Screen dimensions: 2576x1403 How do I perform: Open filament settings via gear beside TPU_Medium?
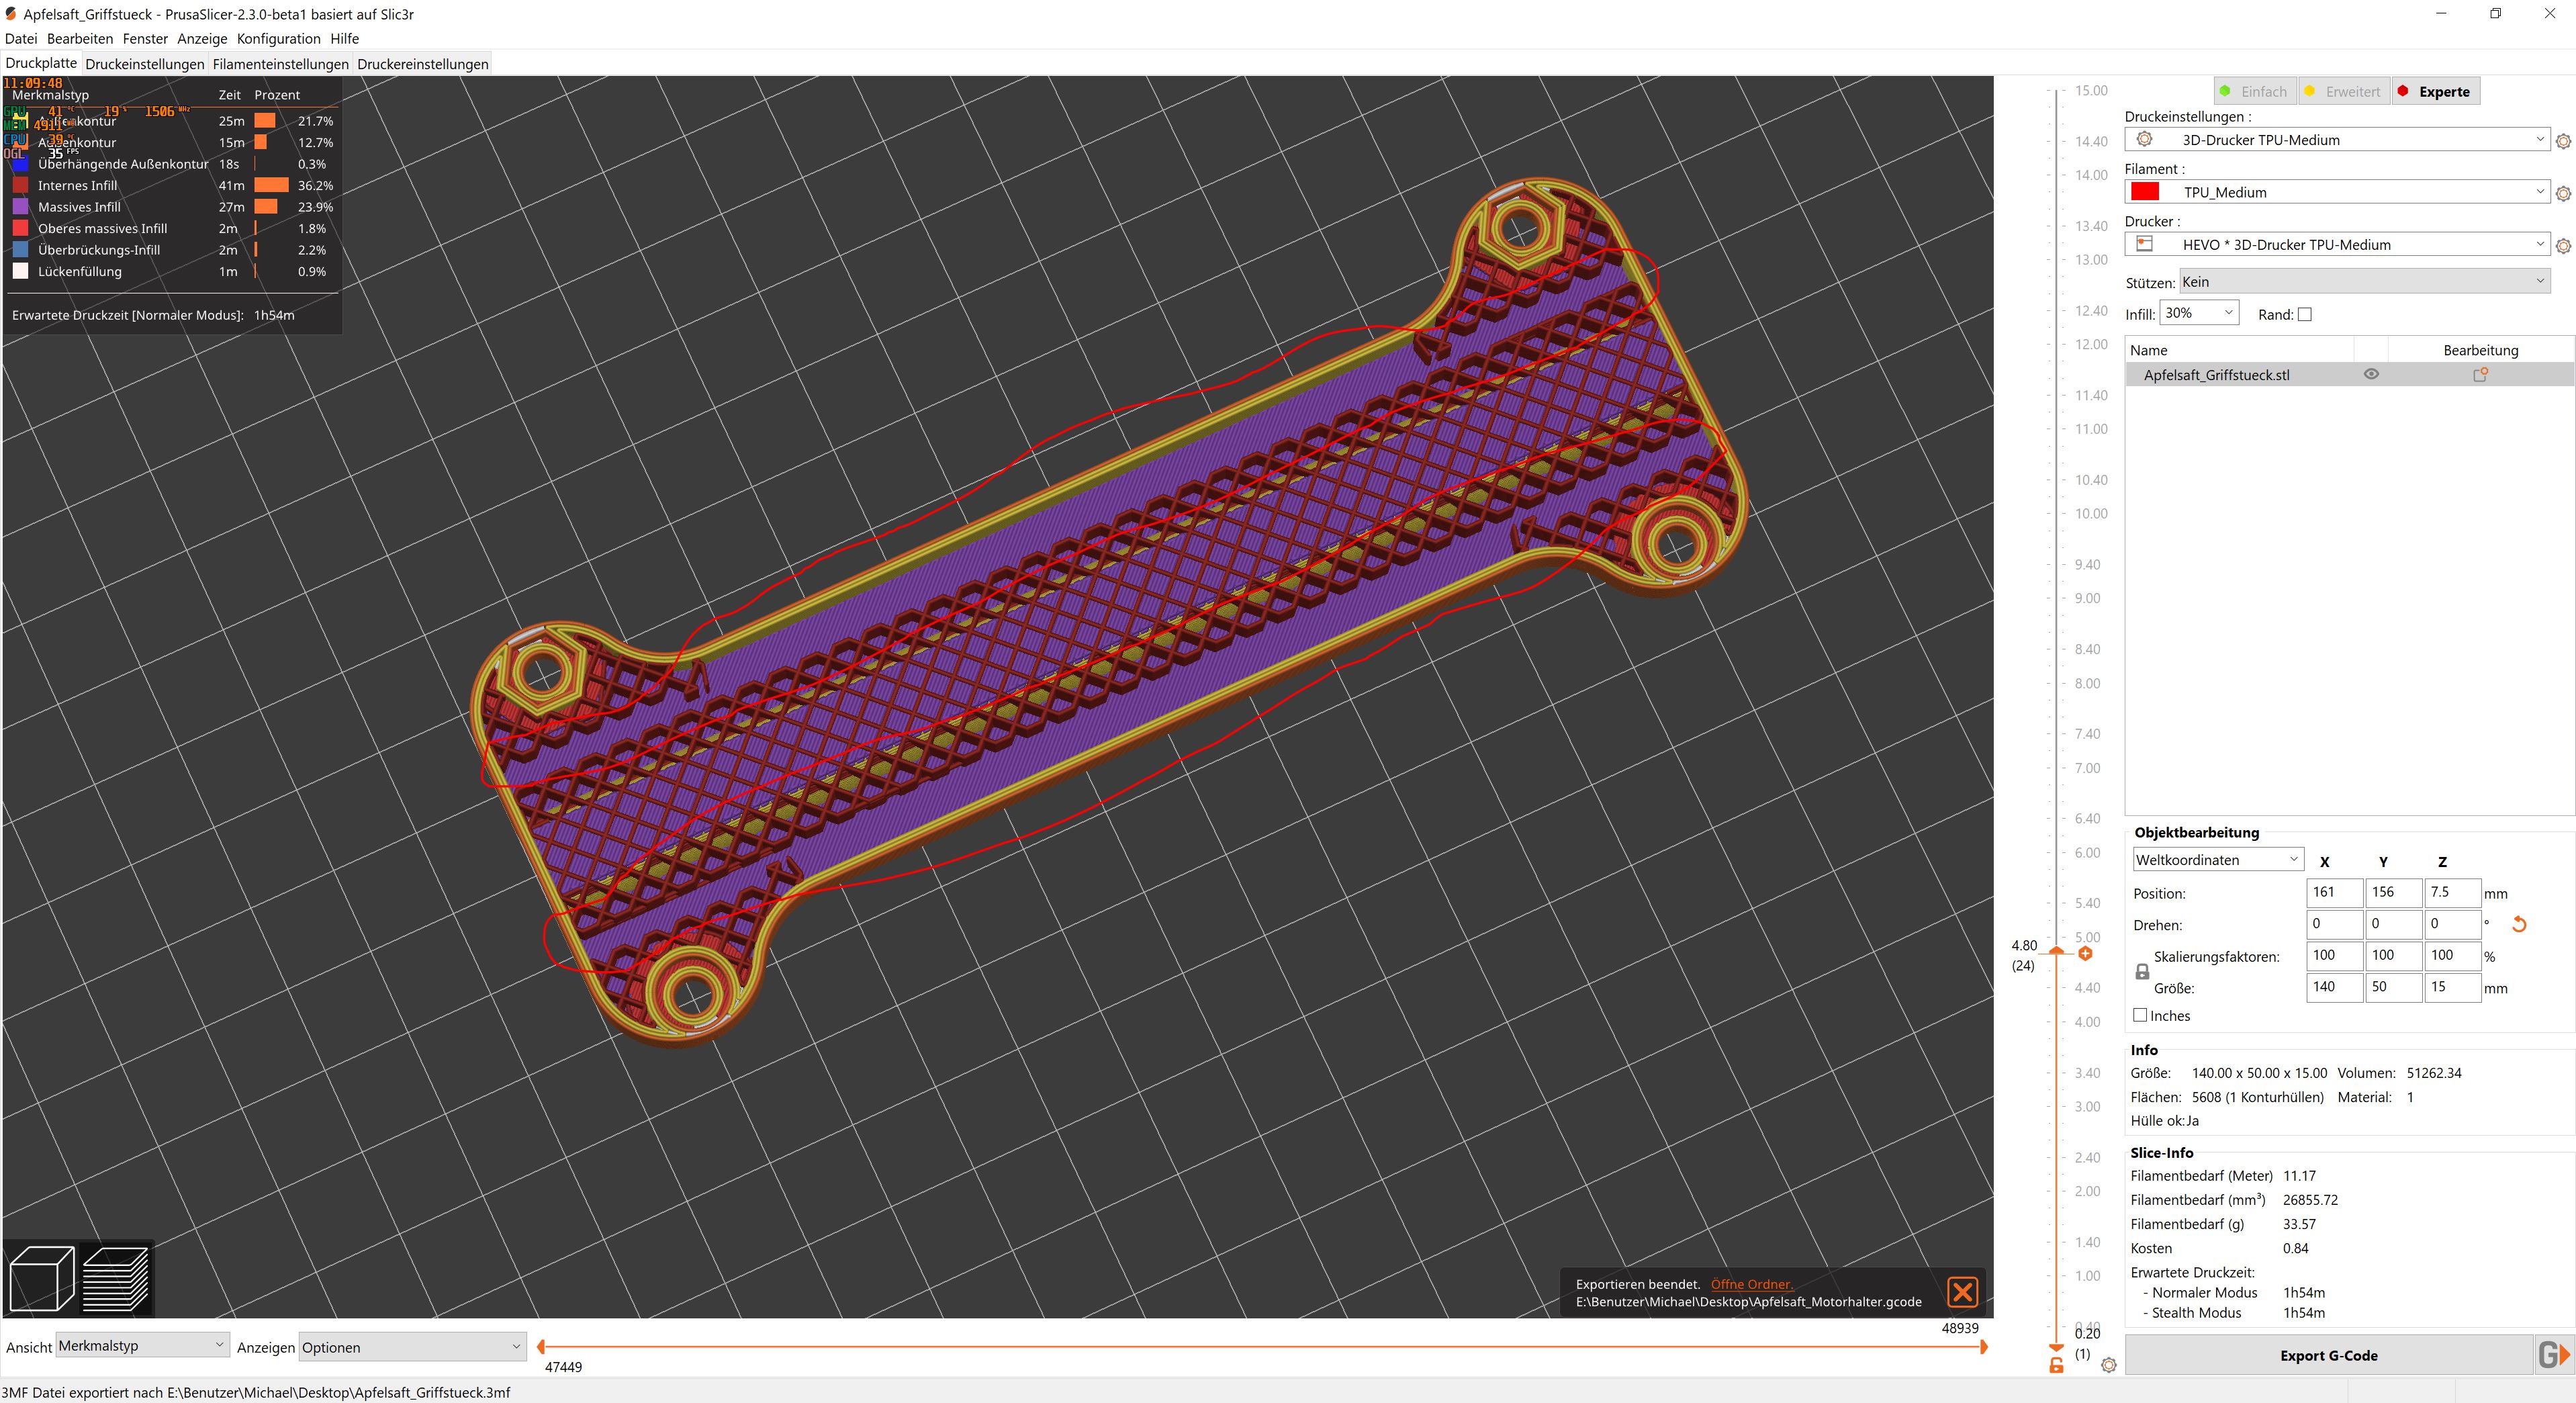[x=2563, y=193]
